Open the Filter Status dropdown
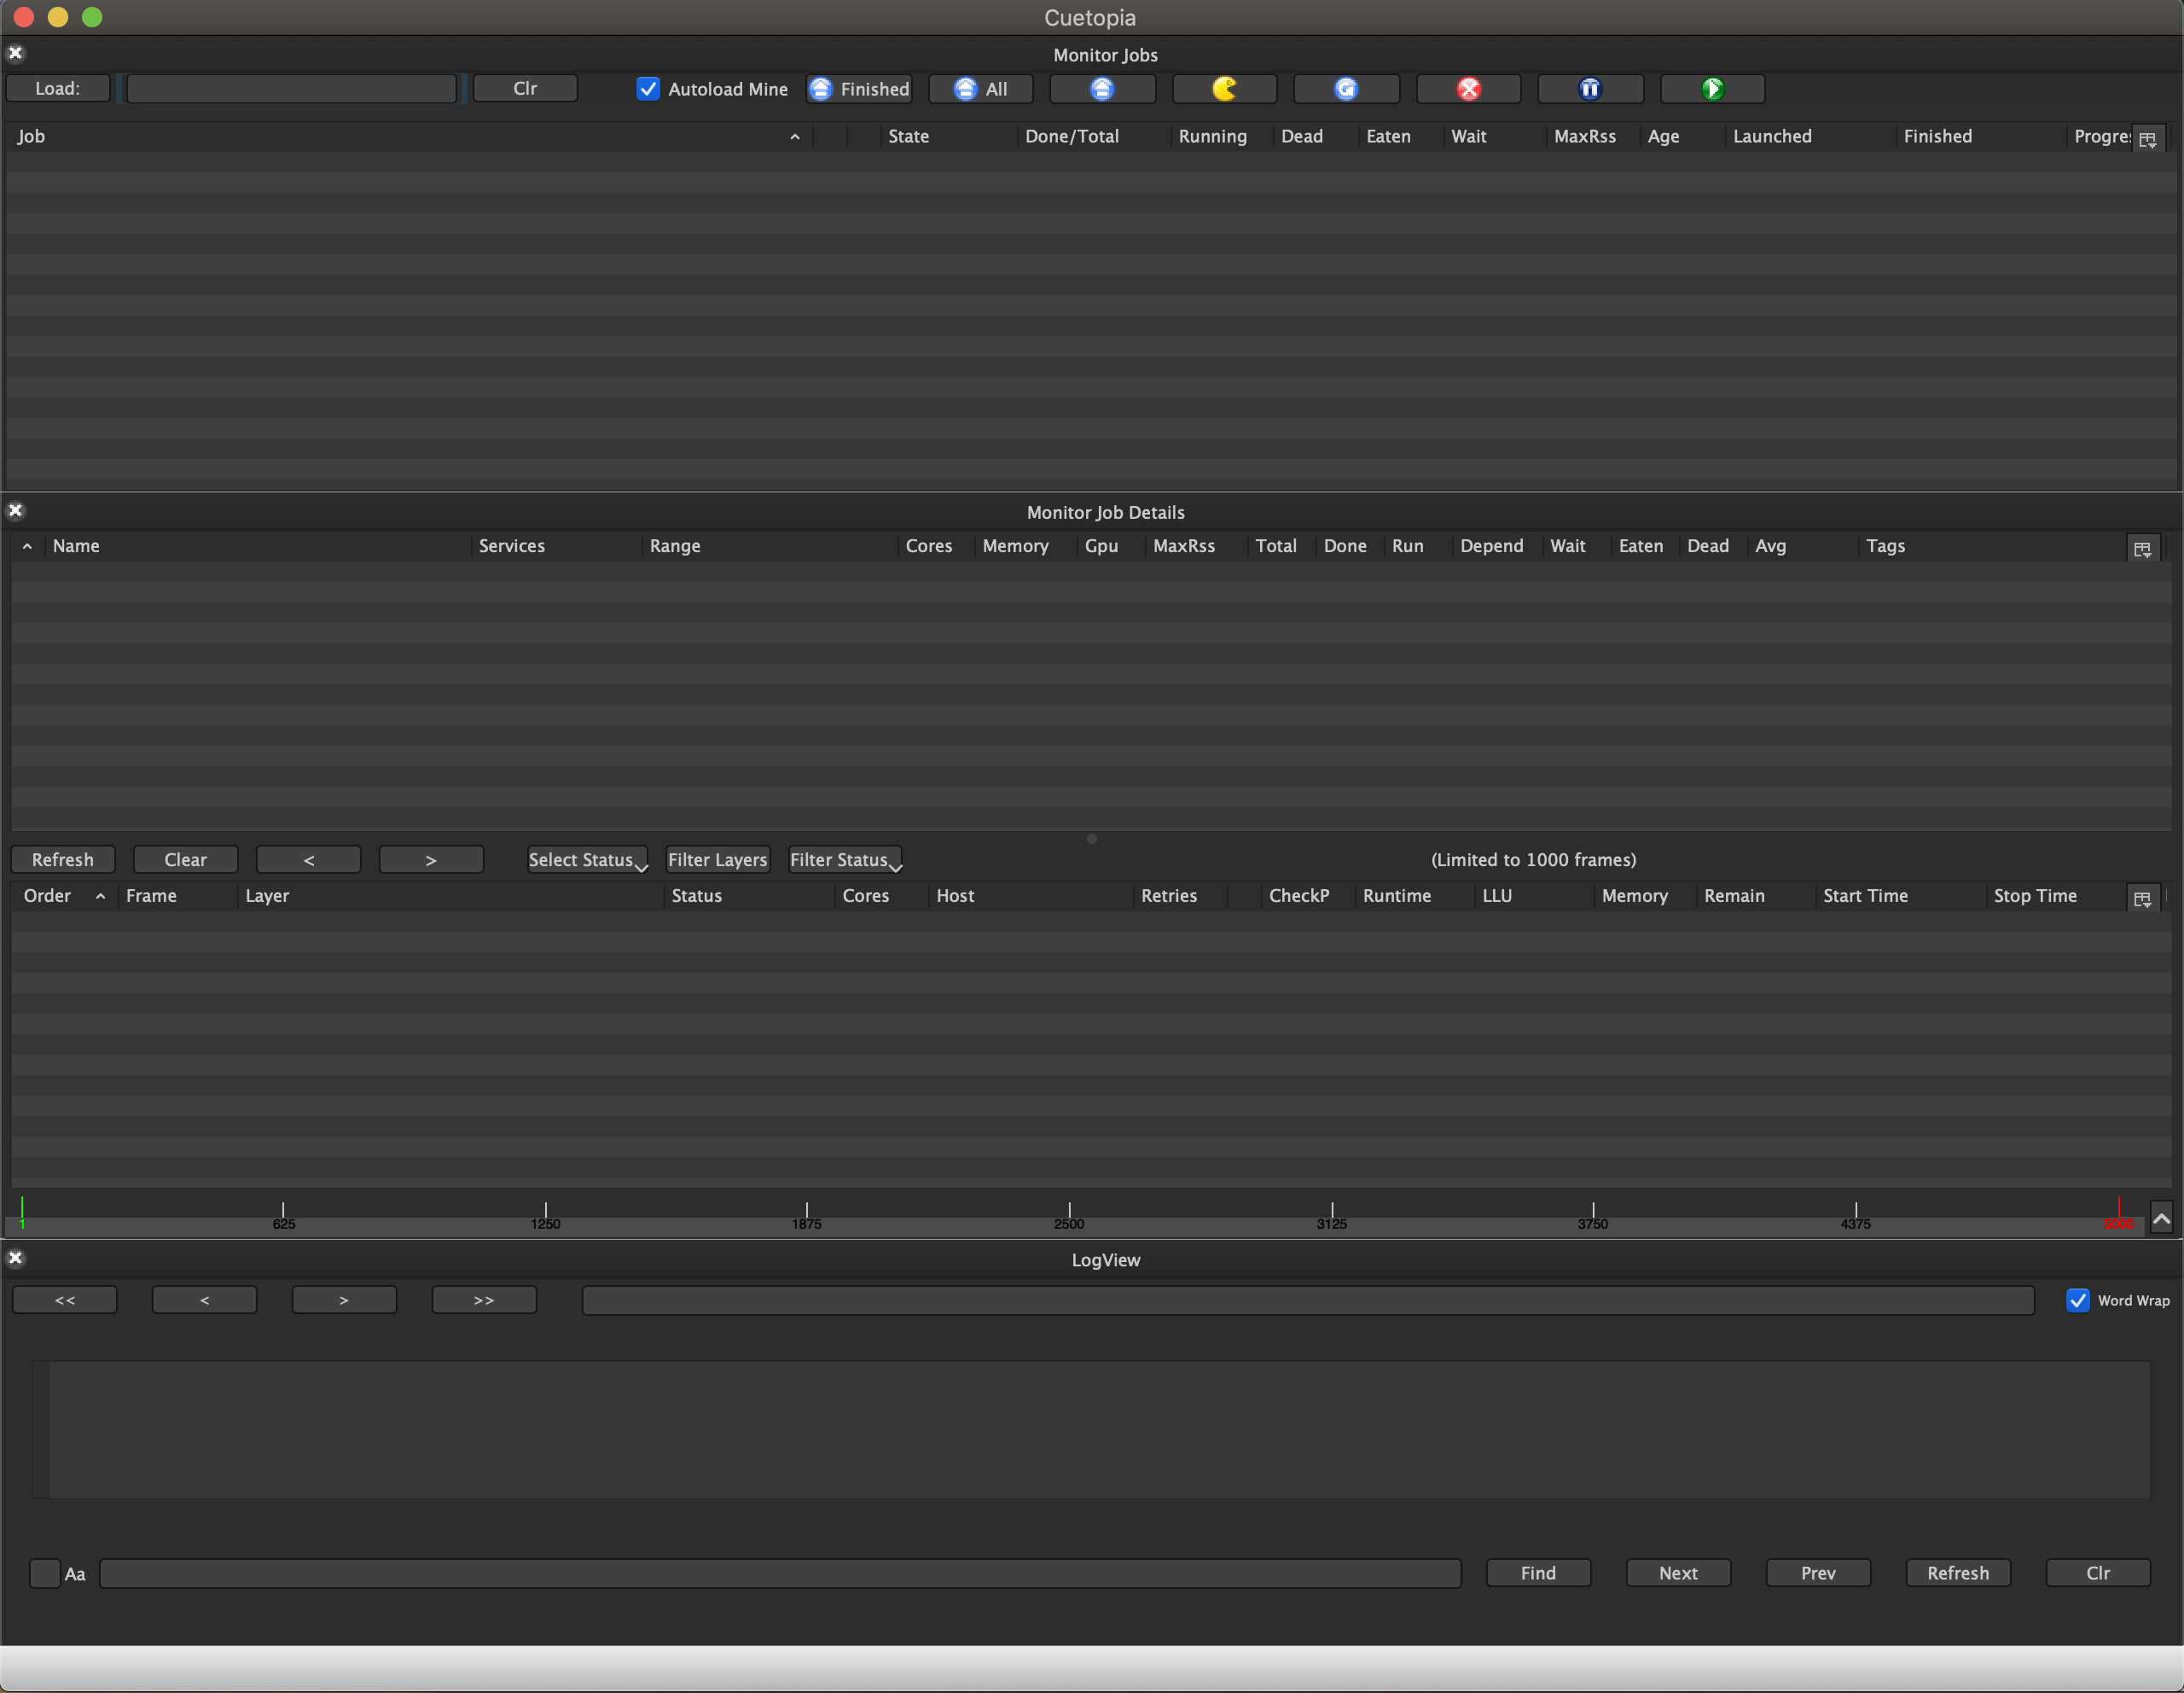This screenshot has height=1693, width=2184. click(x=844, y=860)
